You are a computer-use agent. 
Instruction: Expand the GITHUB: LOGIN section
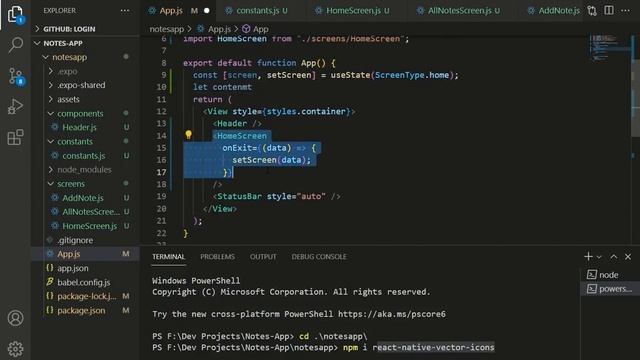86,29
